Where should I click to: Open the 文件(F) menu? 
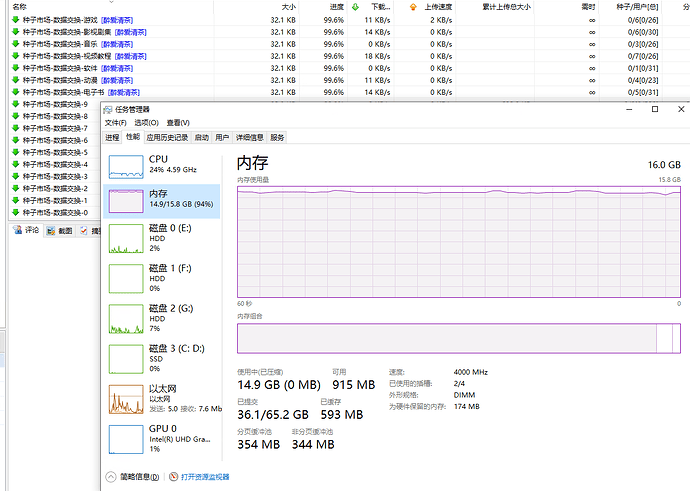pos(115,123)
